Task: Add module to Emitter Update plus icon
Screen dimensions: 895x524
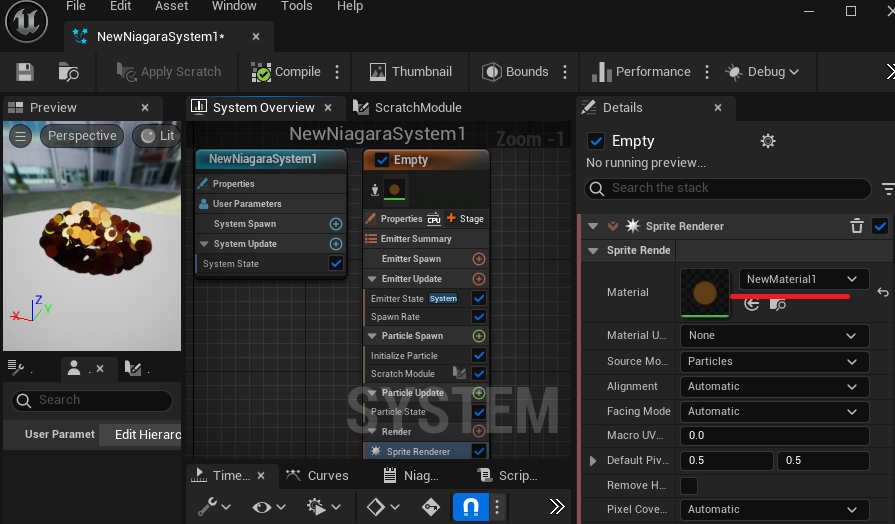Action: (479, 279)
